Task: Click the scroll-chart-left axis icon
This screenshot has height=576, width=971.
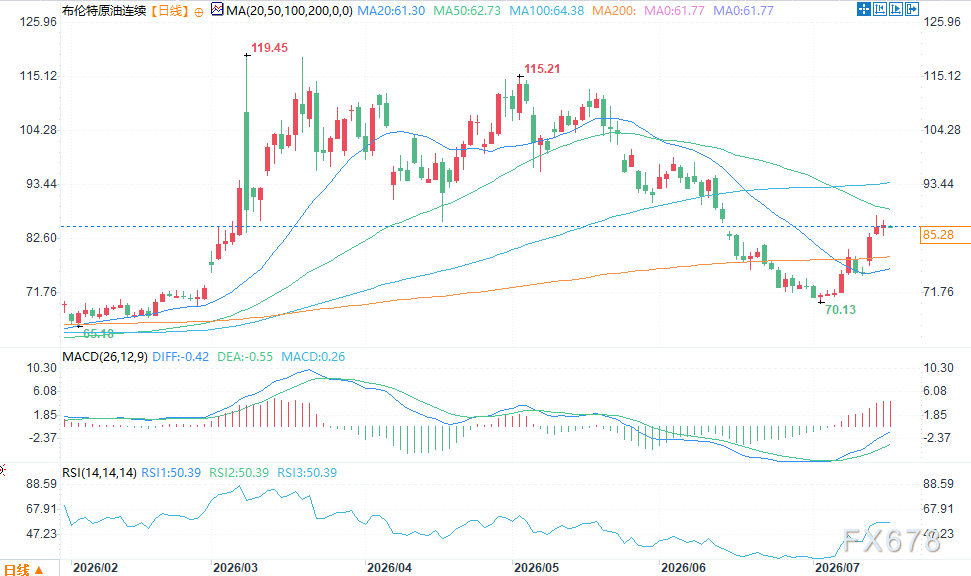Action: 880,9
